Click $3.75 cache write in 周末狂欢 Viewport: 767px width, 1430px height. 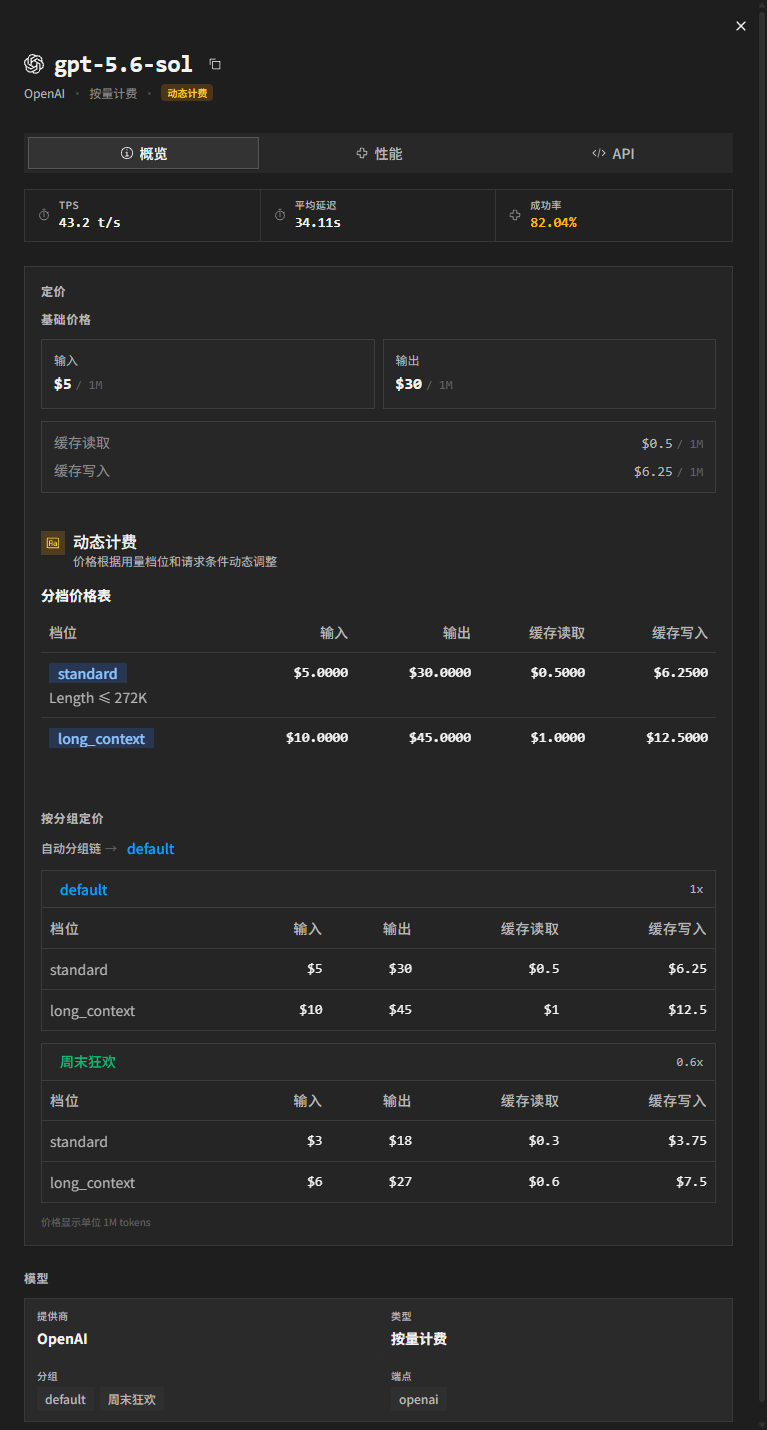[x=687, y=1141]
